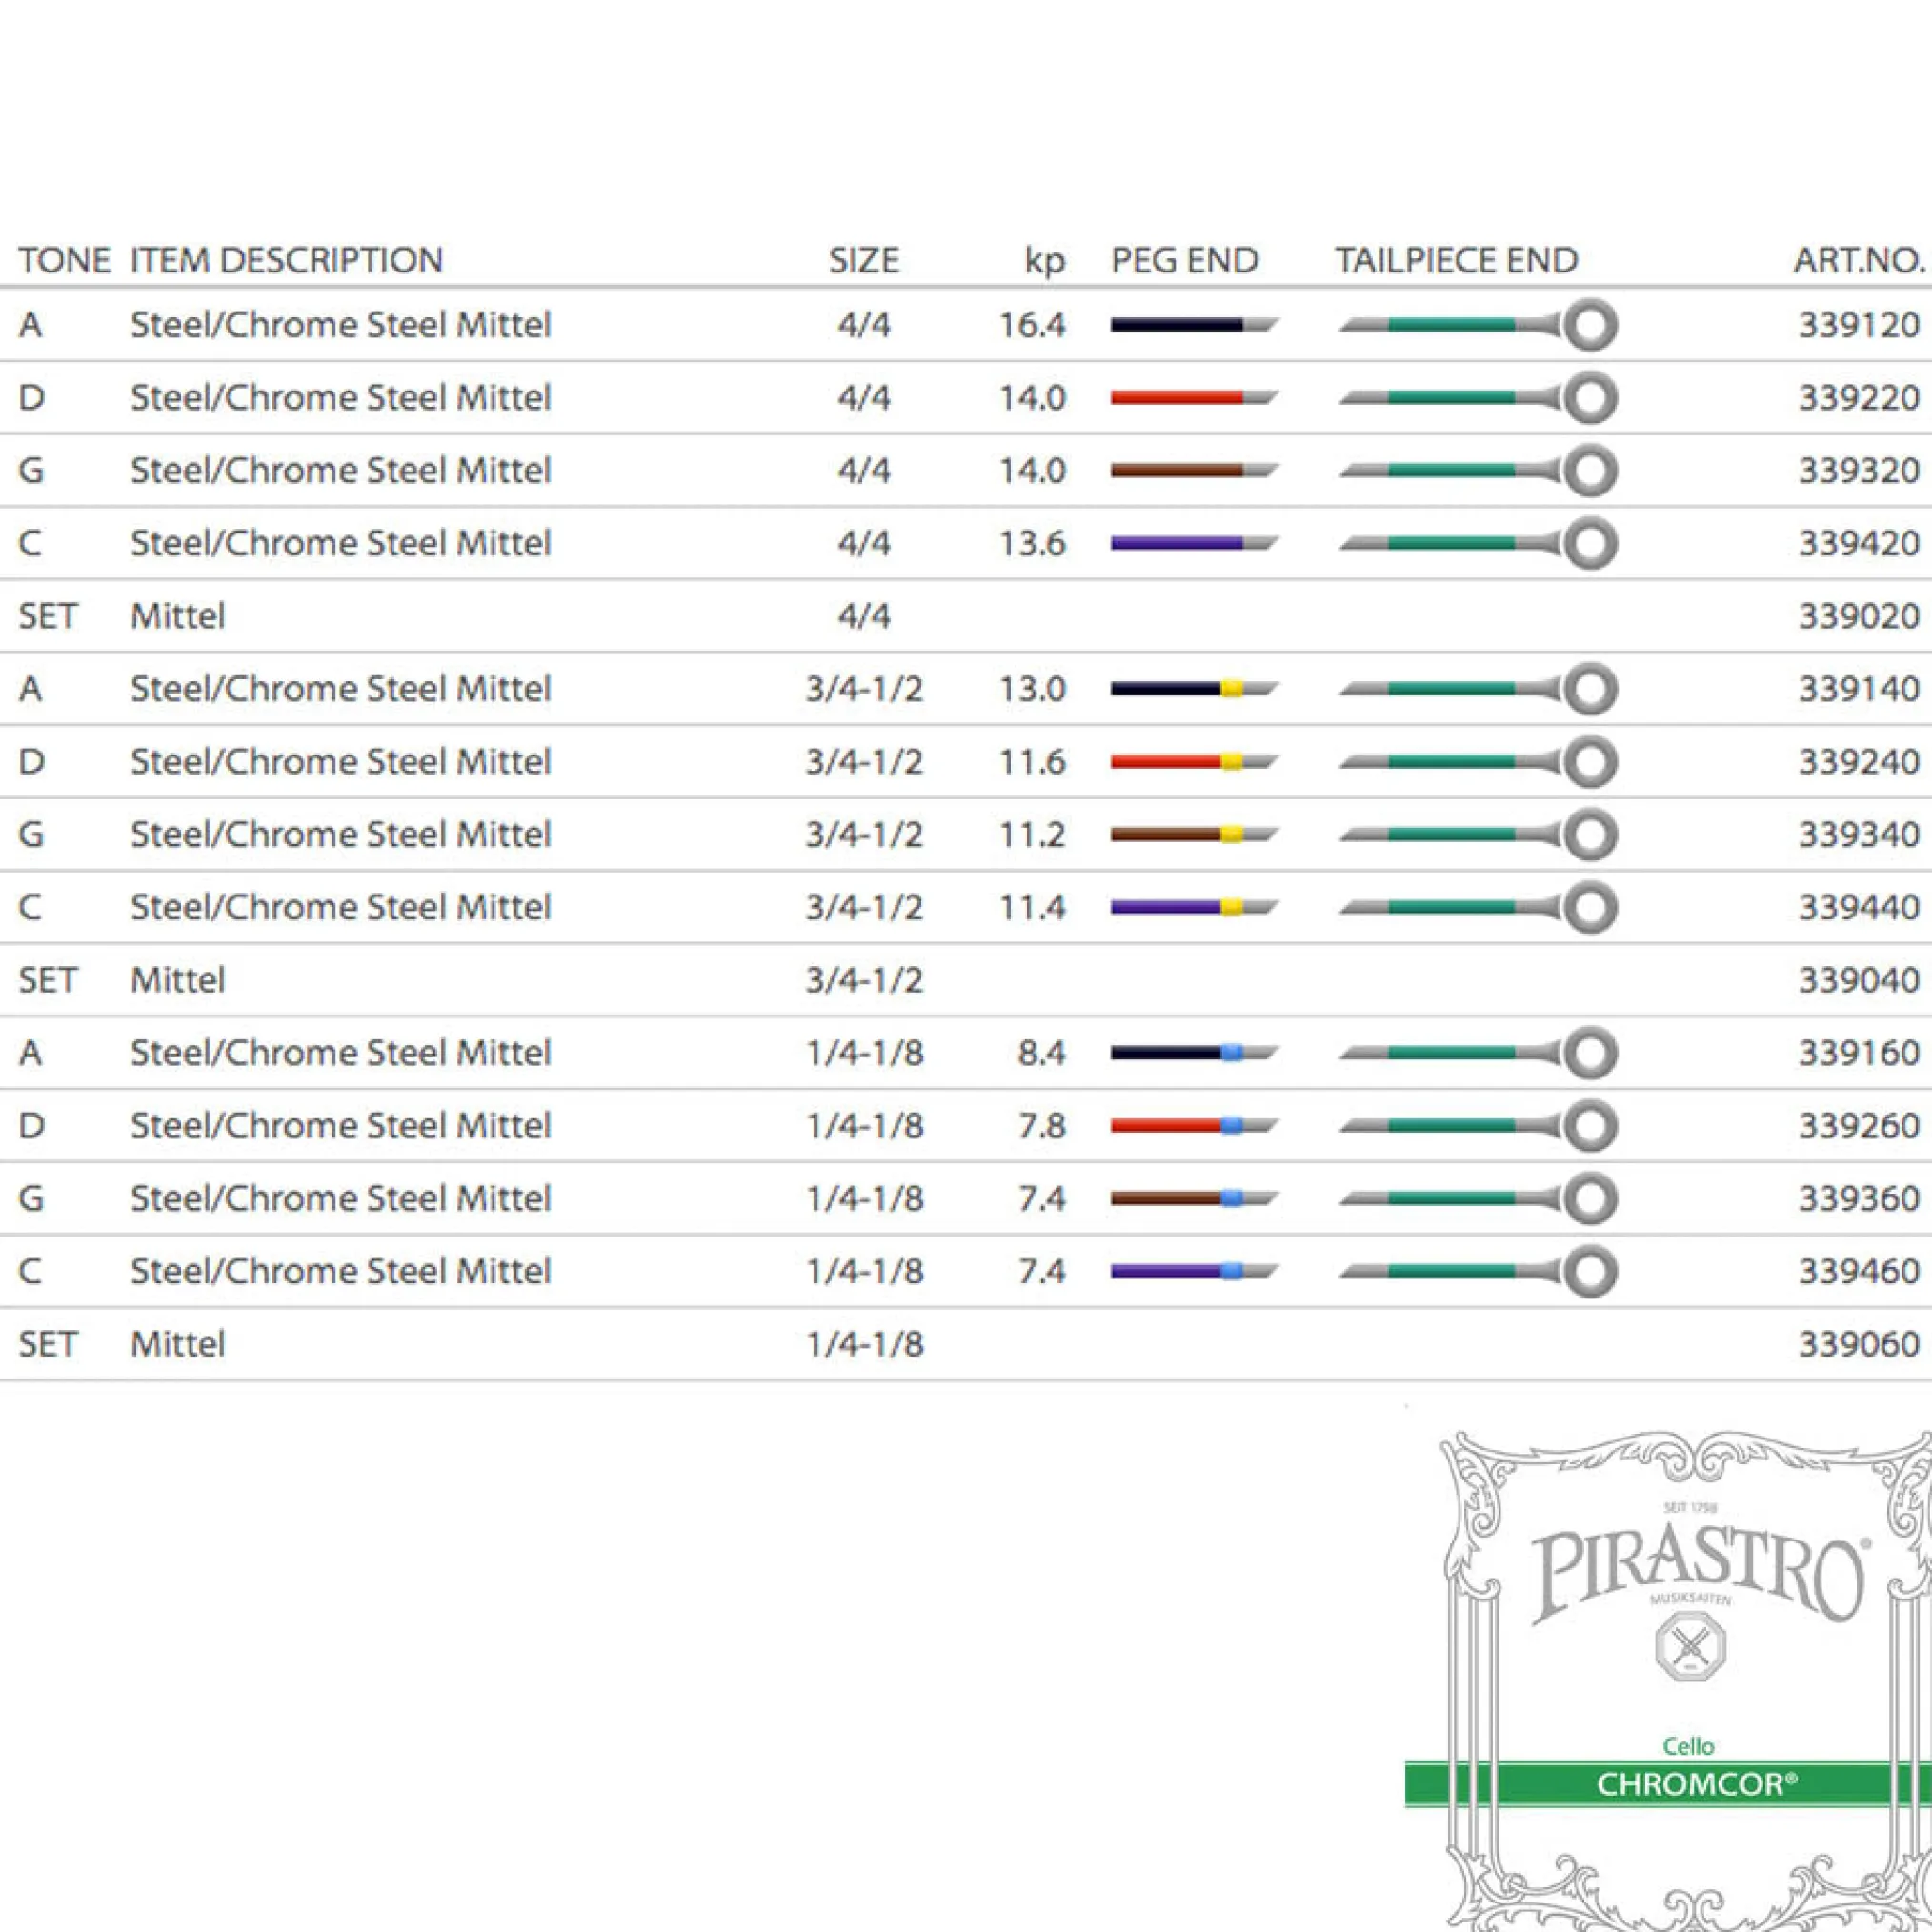Select article number 339020 for 4/4 set

pos(1858,616)
